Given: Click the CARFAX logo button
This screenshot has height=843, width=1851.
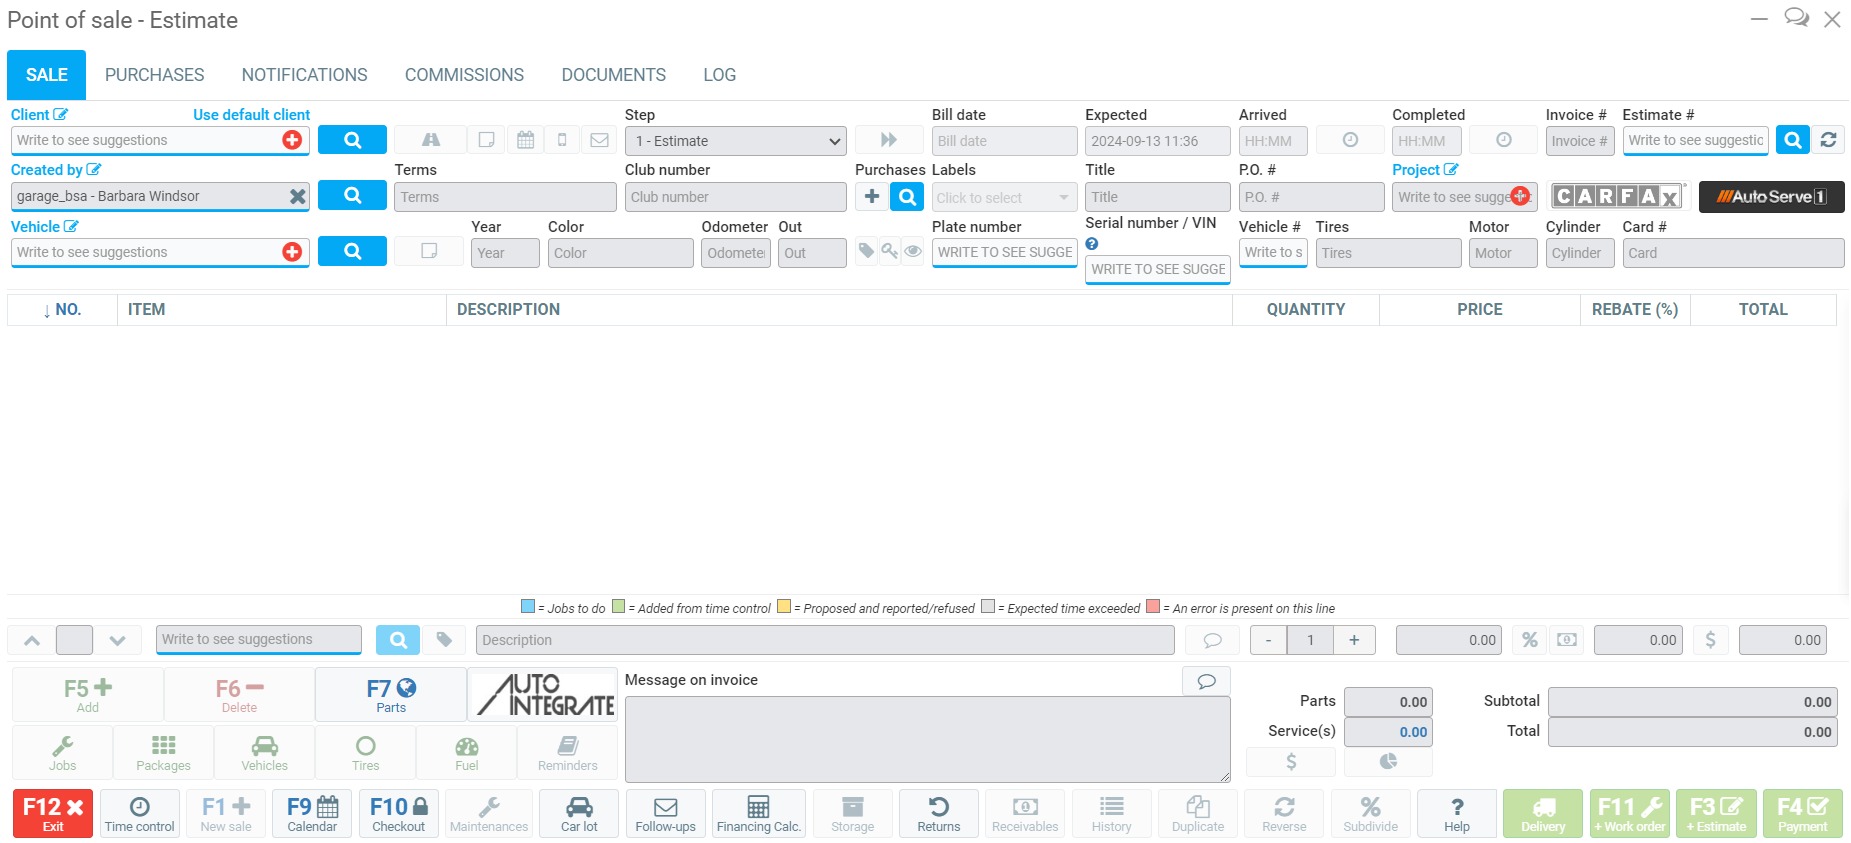Looking at the screenshot, I should [x=1617, y=197].
